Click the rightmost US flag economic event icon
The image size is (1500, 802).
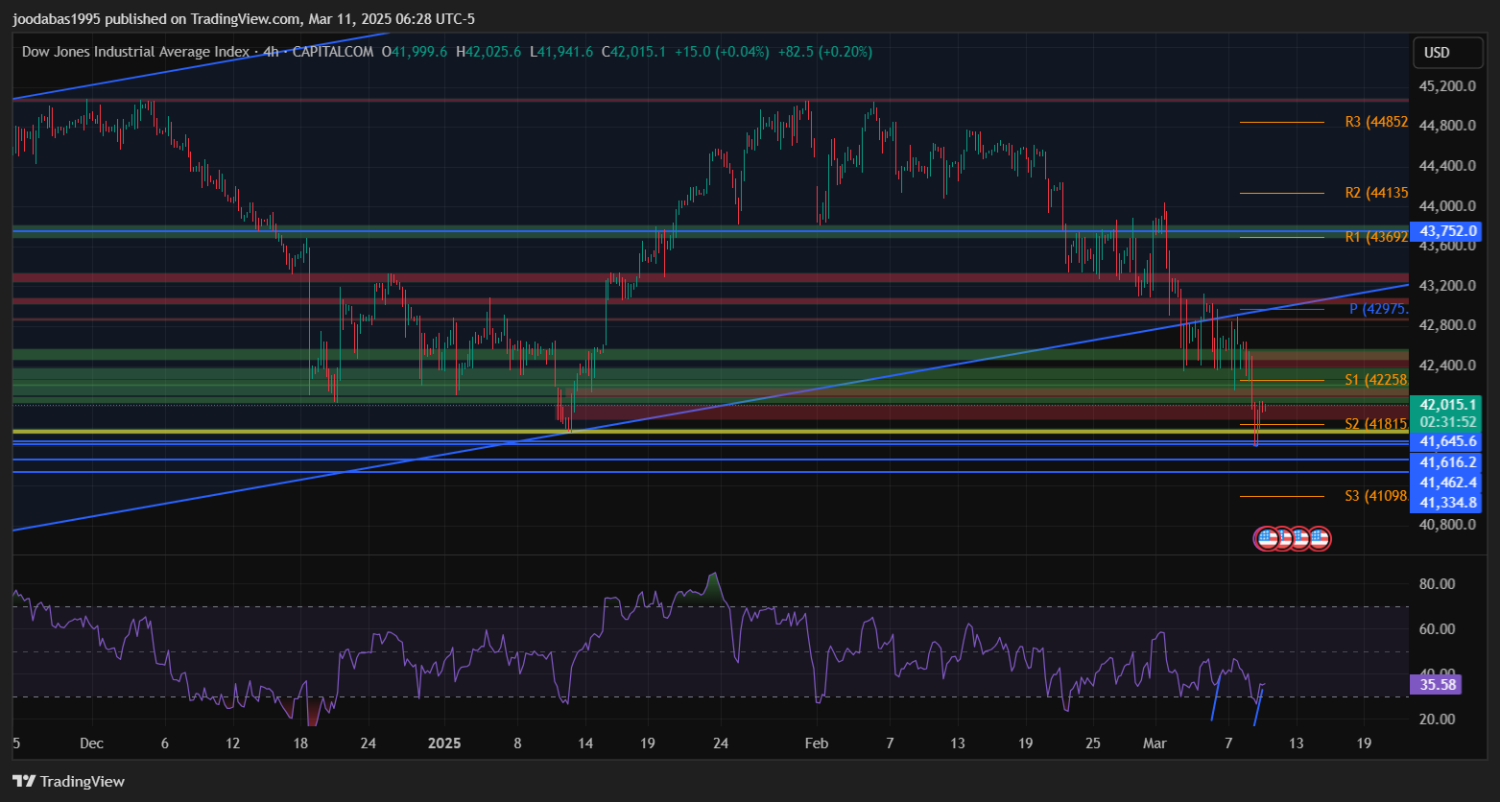[x=1319, y=539]
